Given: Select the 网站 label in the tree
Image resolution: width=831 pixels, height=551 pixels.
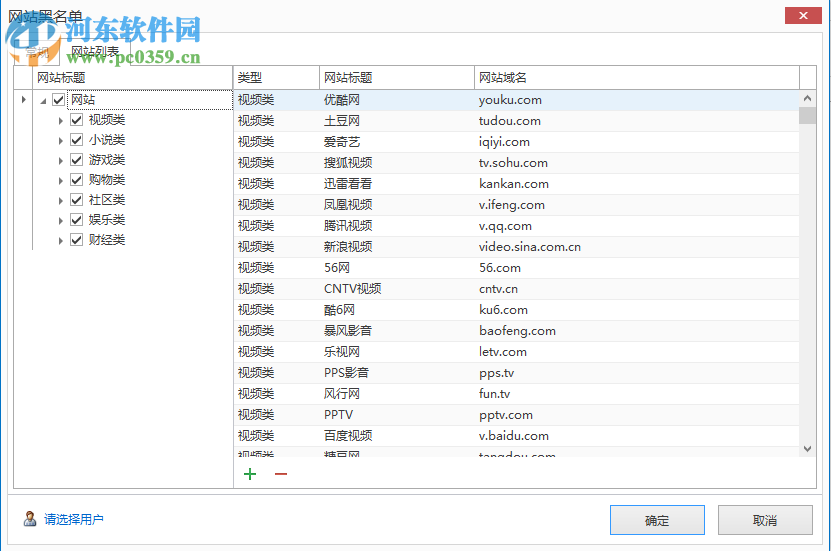Looking at the screenshot, I should [83, 100].
